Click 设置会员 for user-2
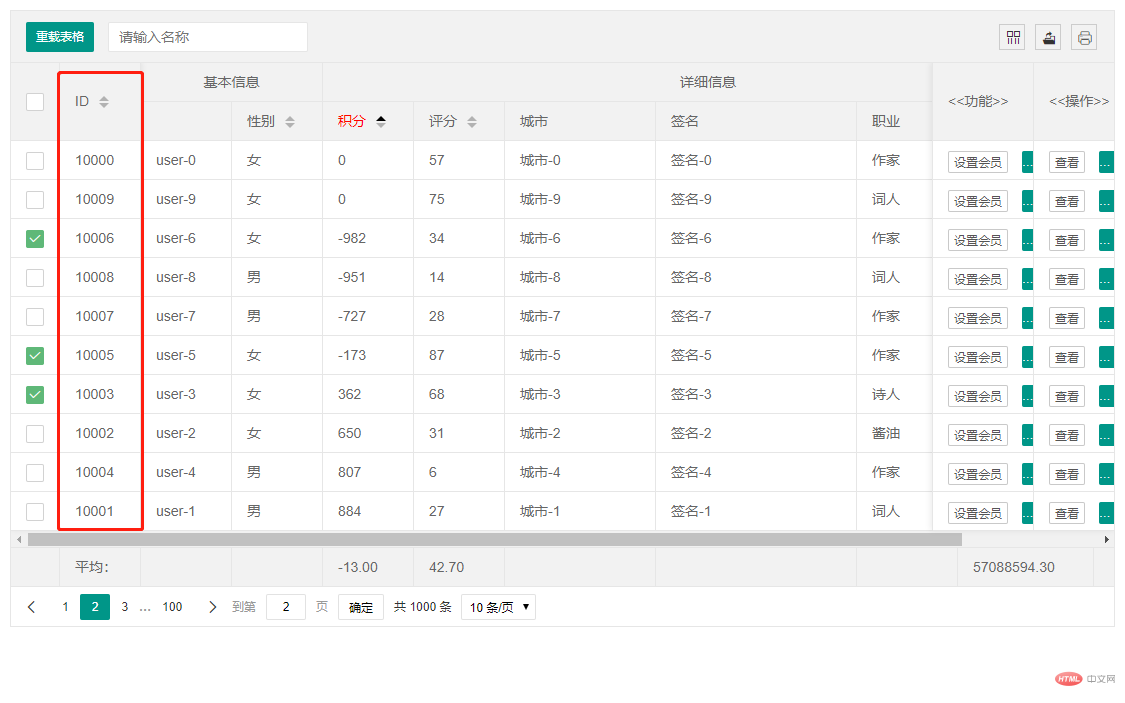 tap(977, 435)
